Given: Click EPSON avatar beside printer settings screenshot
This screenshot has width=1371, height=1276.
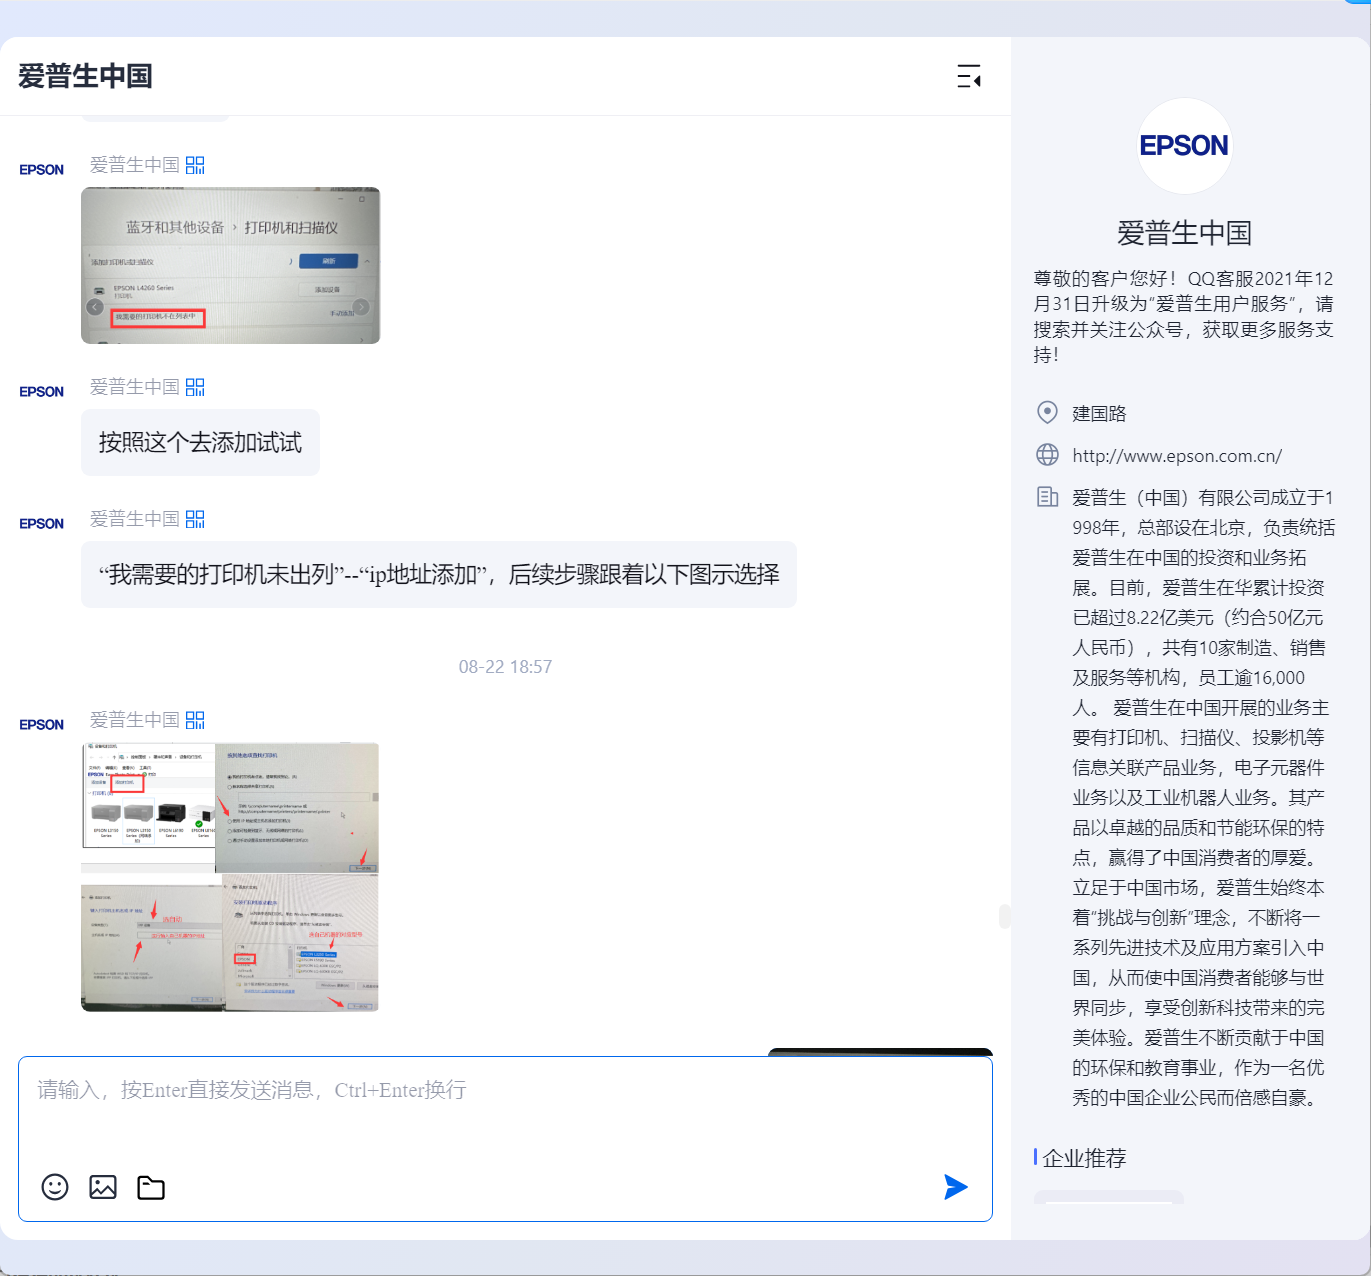Looking at the screenshot, I should click(41, 170).
